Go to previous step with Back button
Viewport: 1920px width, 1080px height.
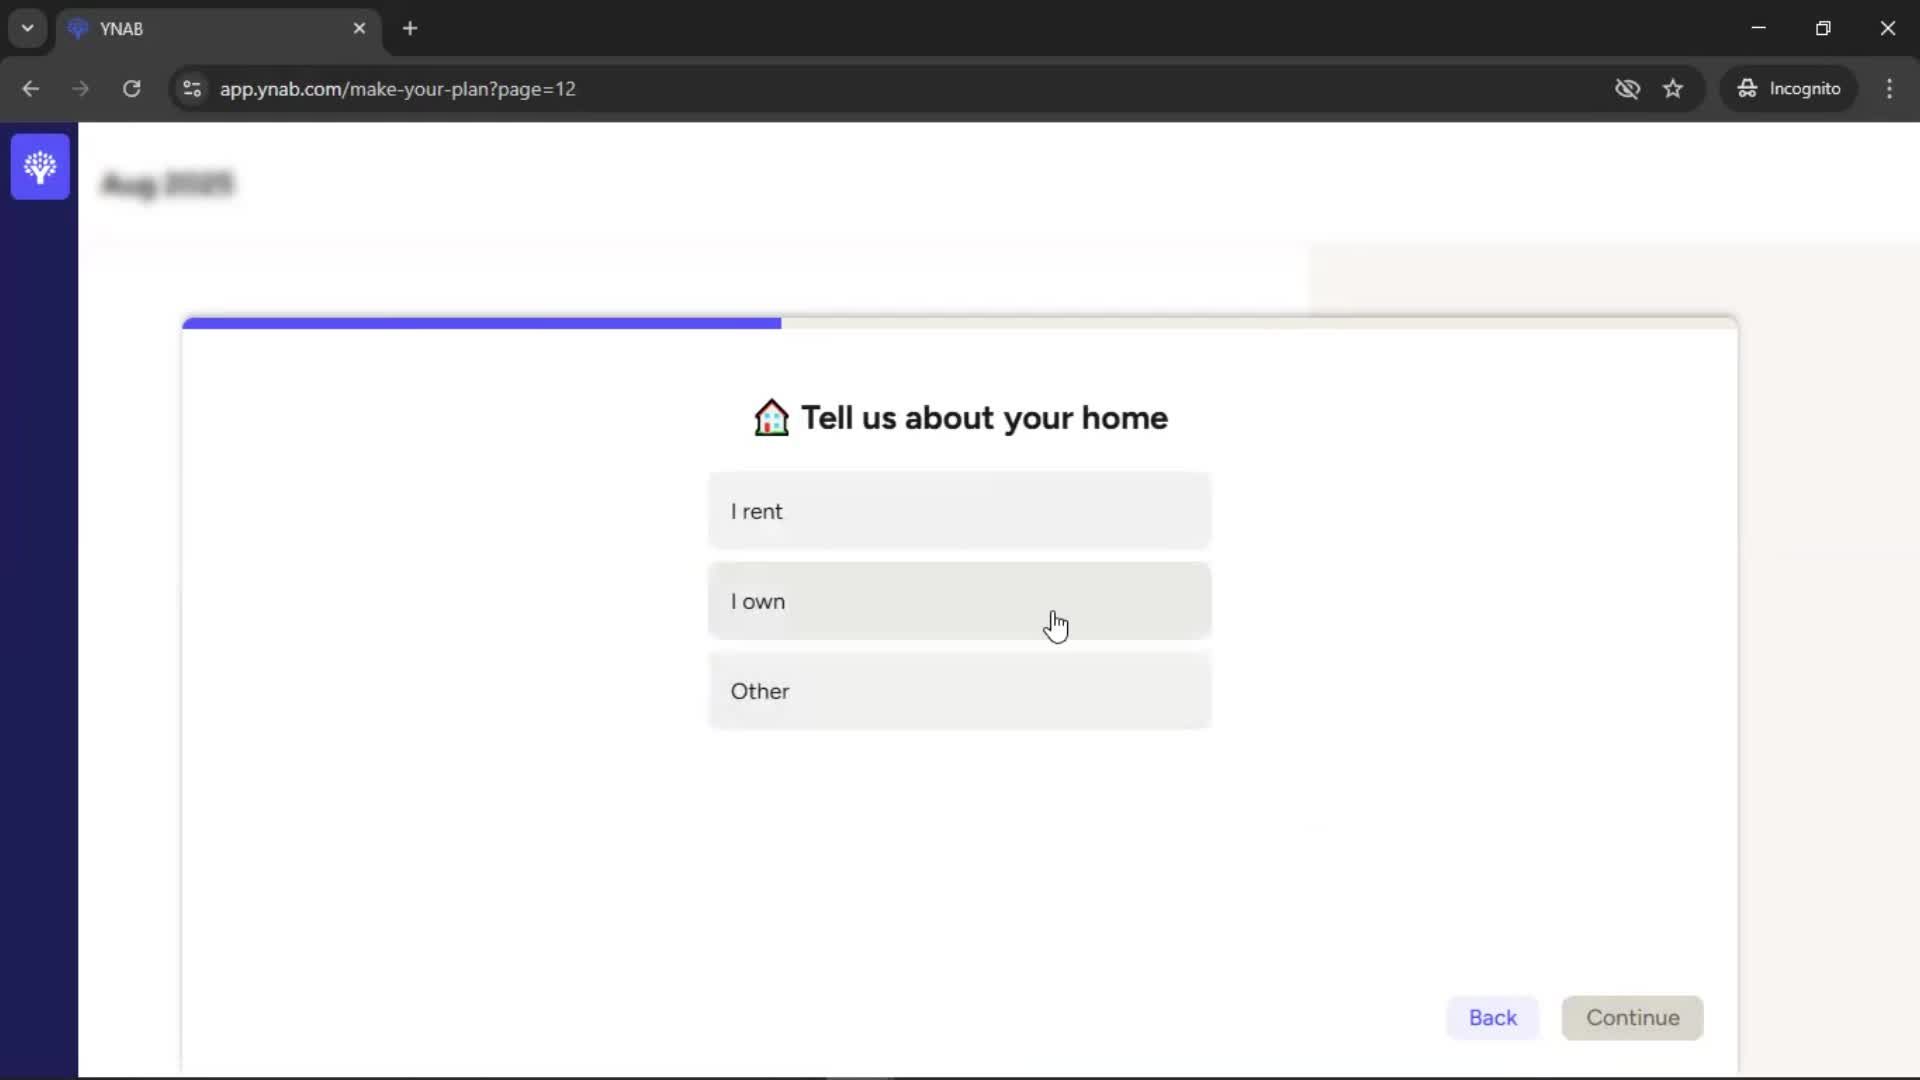pos(1492,1017)
